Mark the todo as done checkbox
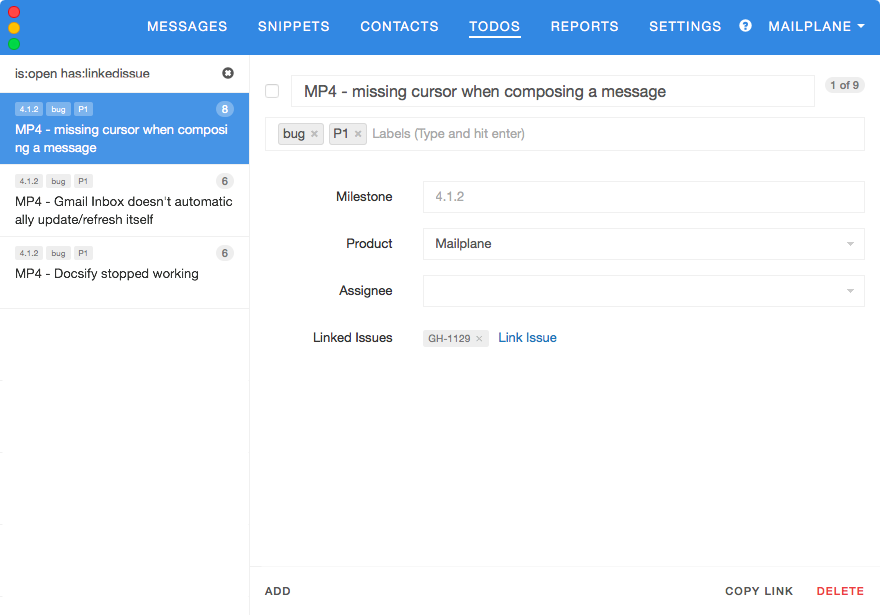 [x=272, y=91]
